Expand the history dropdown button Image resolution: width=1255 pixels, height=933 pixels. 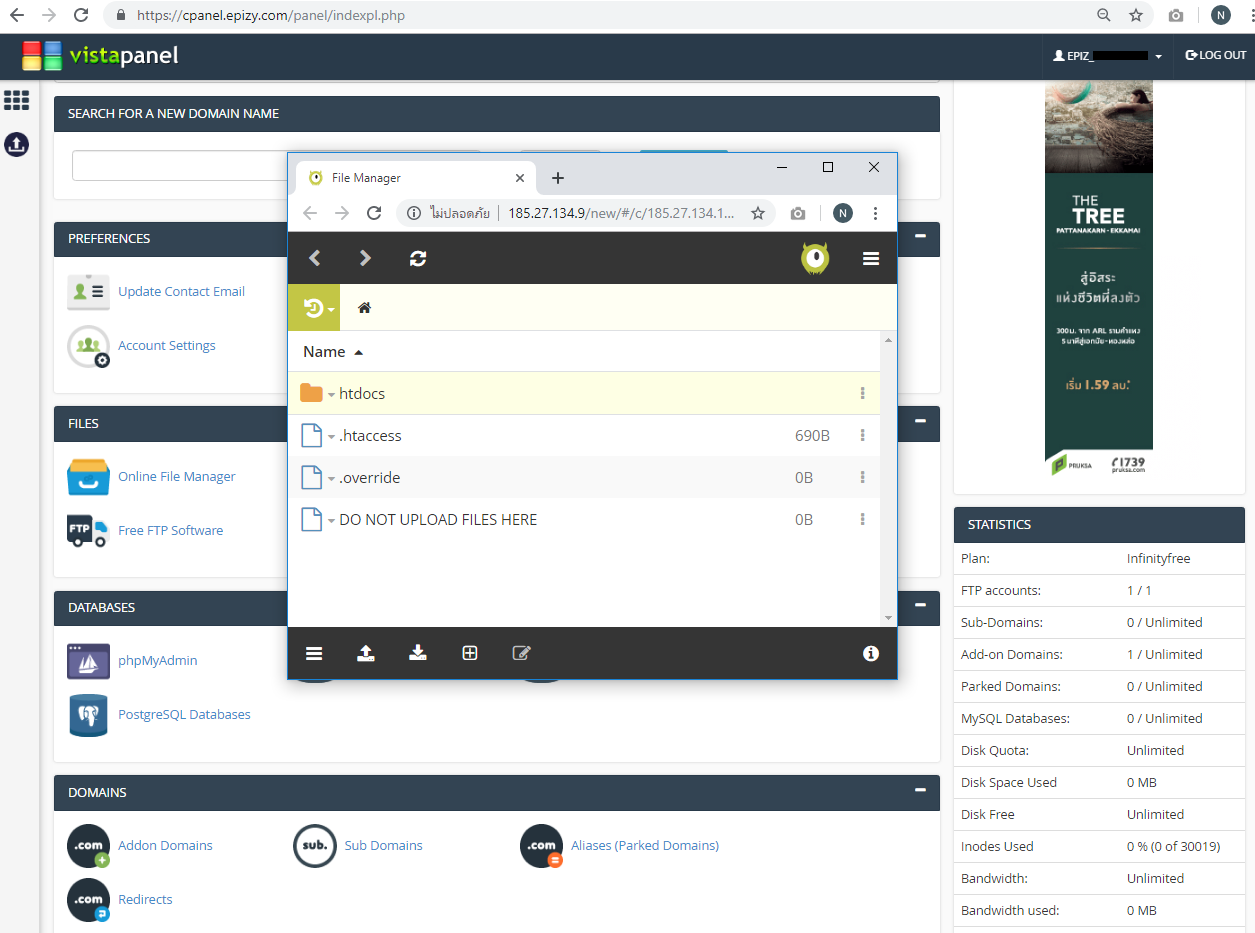[315, 308]
